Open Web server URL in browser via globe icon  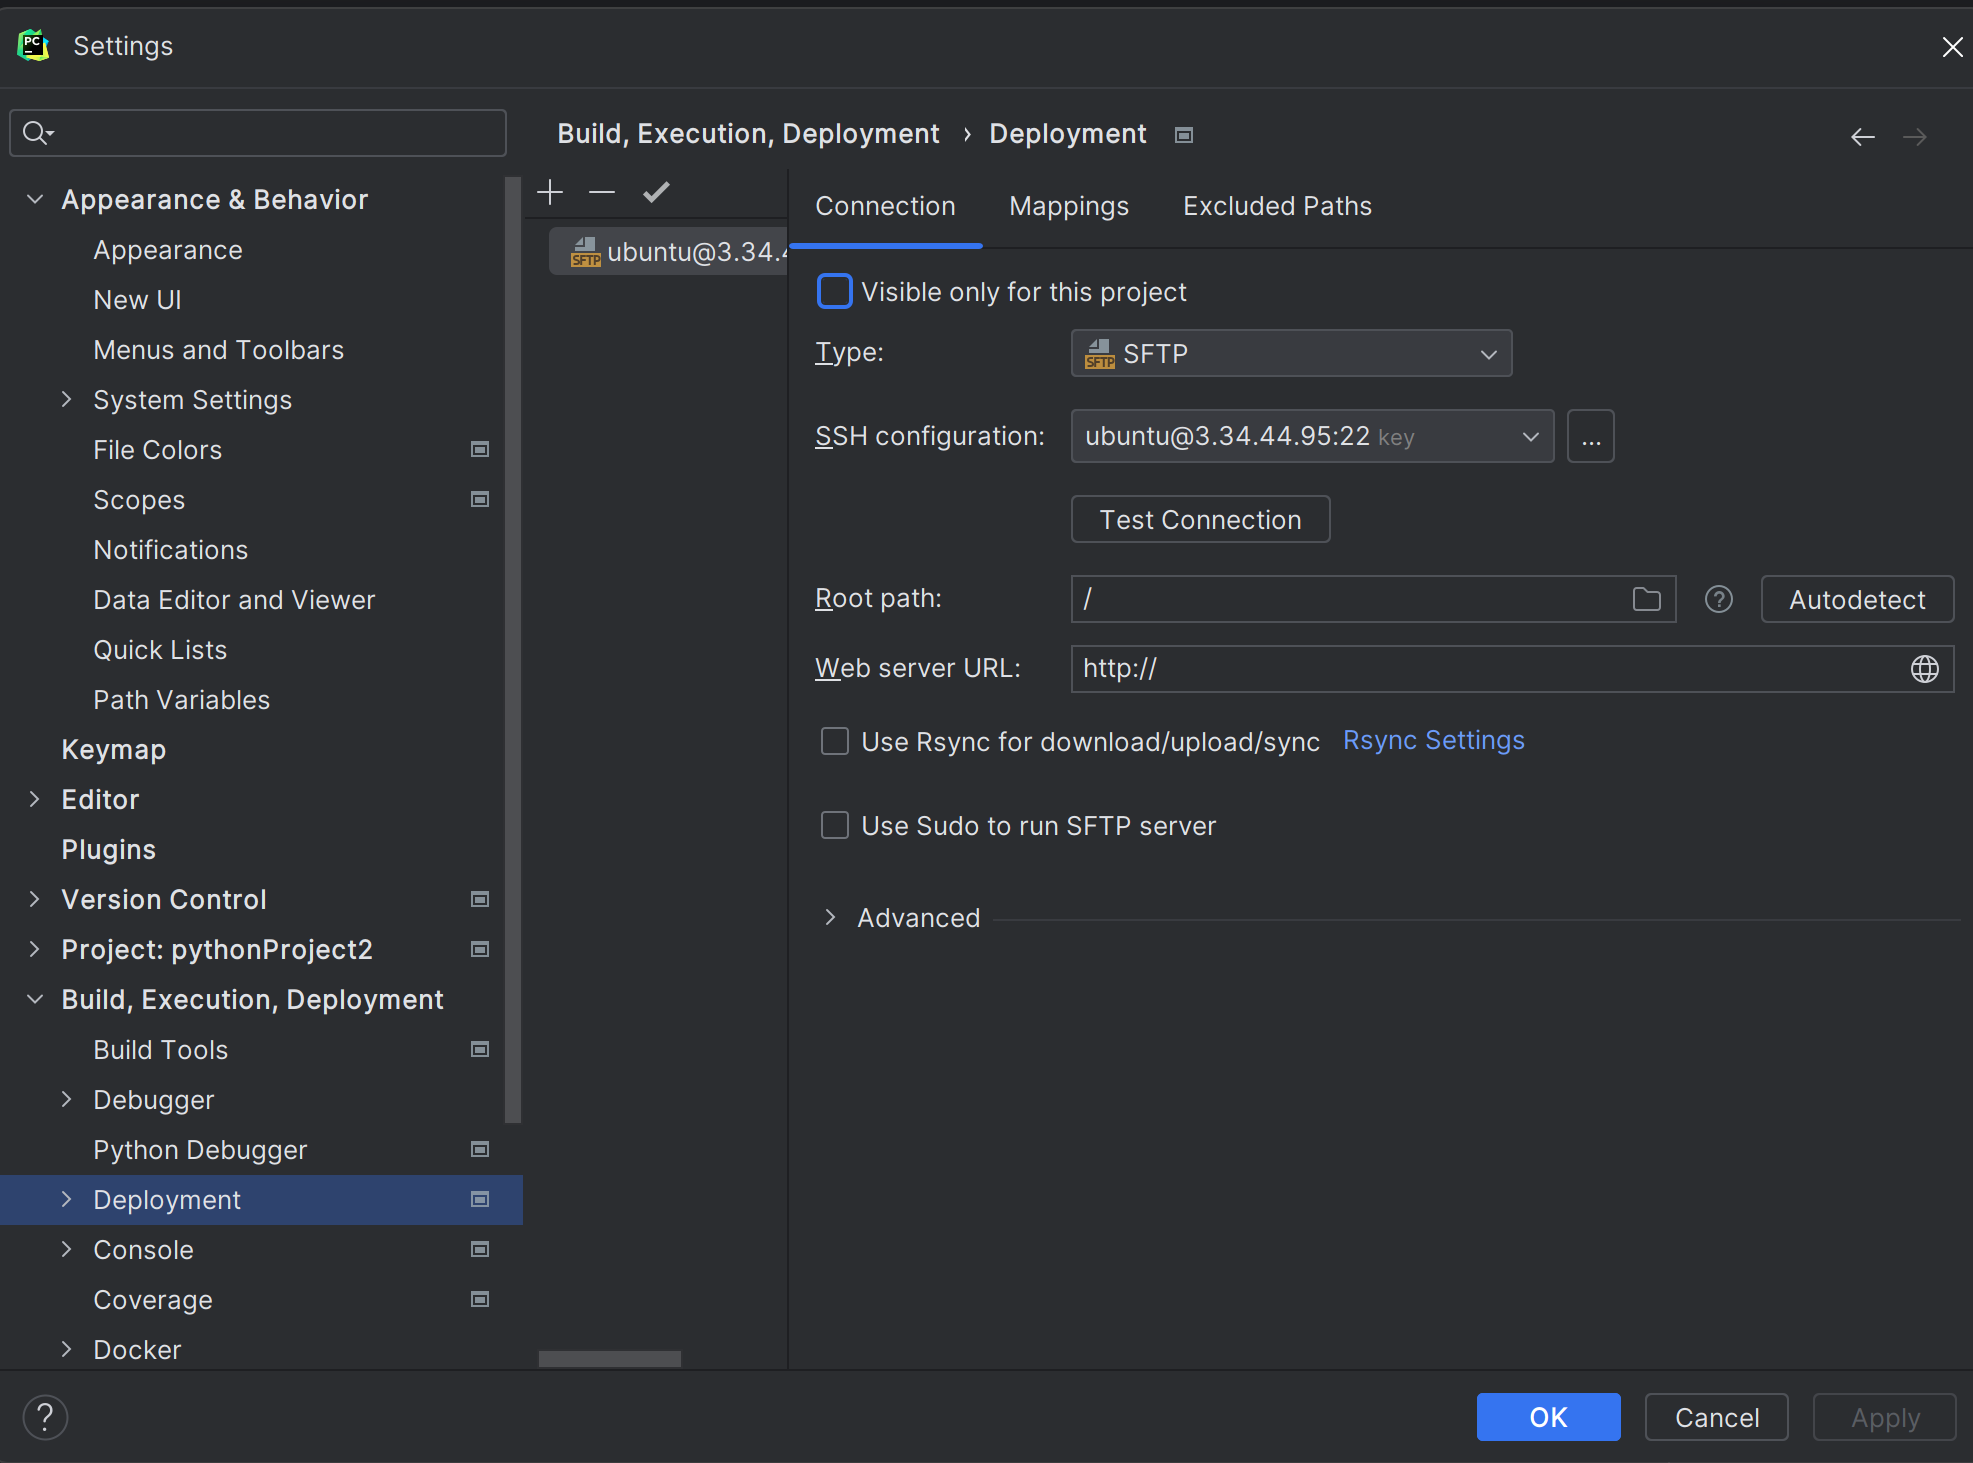click(x=1925, y=668)
